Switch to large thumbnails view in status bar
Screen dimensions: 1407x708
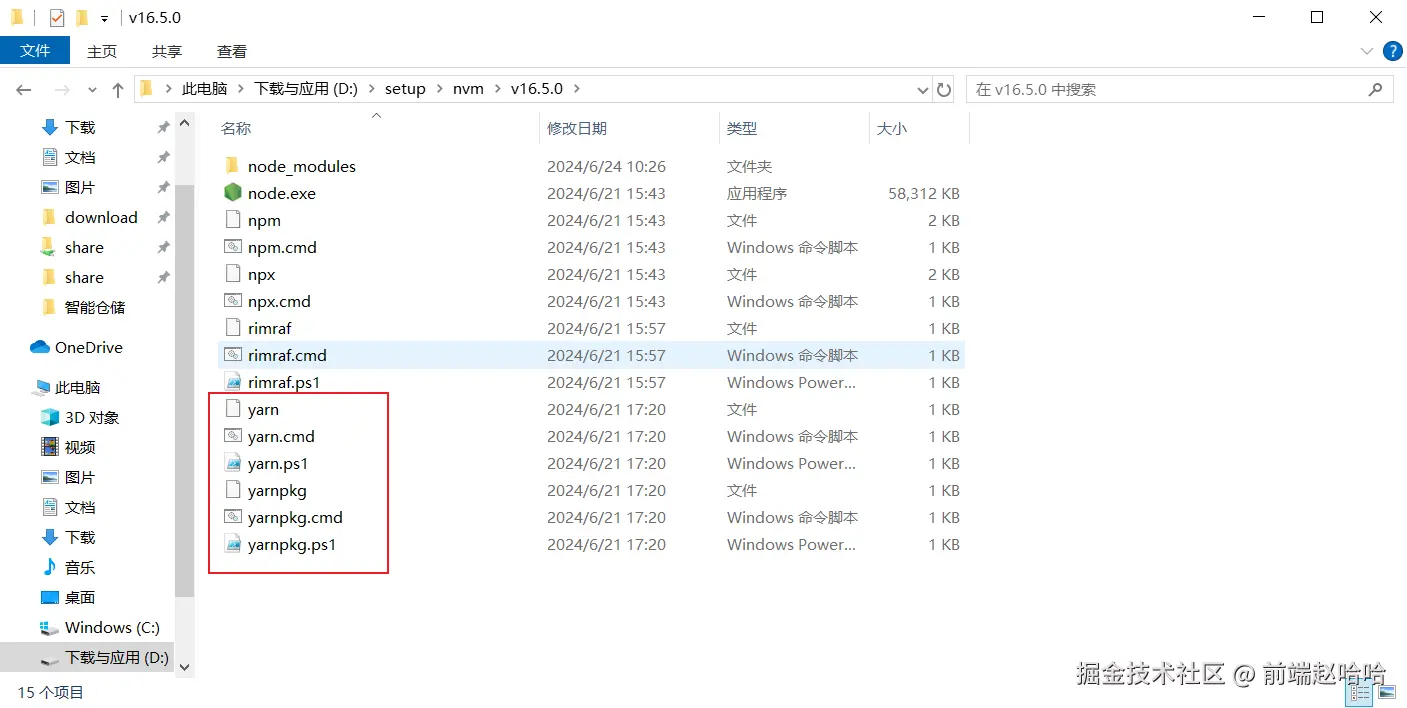tap(1385, 691)
